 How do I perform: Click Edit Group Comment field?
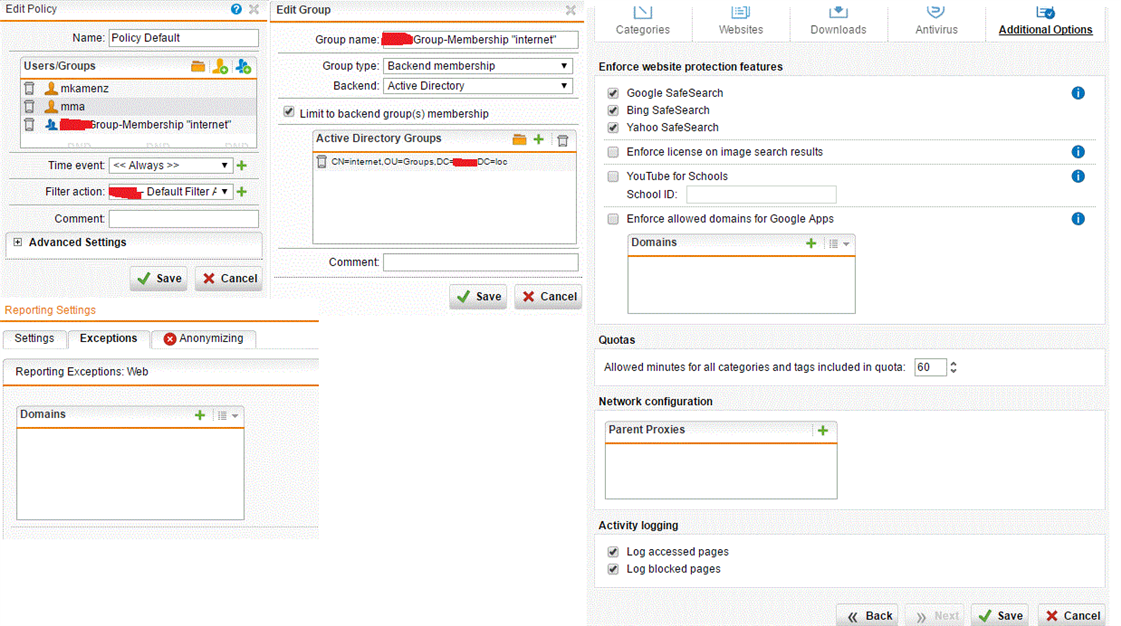[480, 262]
